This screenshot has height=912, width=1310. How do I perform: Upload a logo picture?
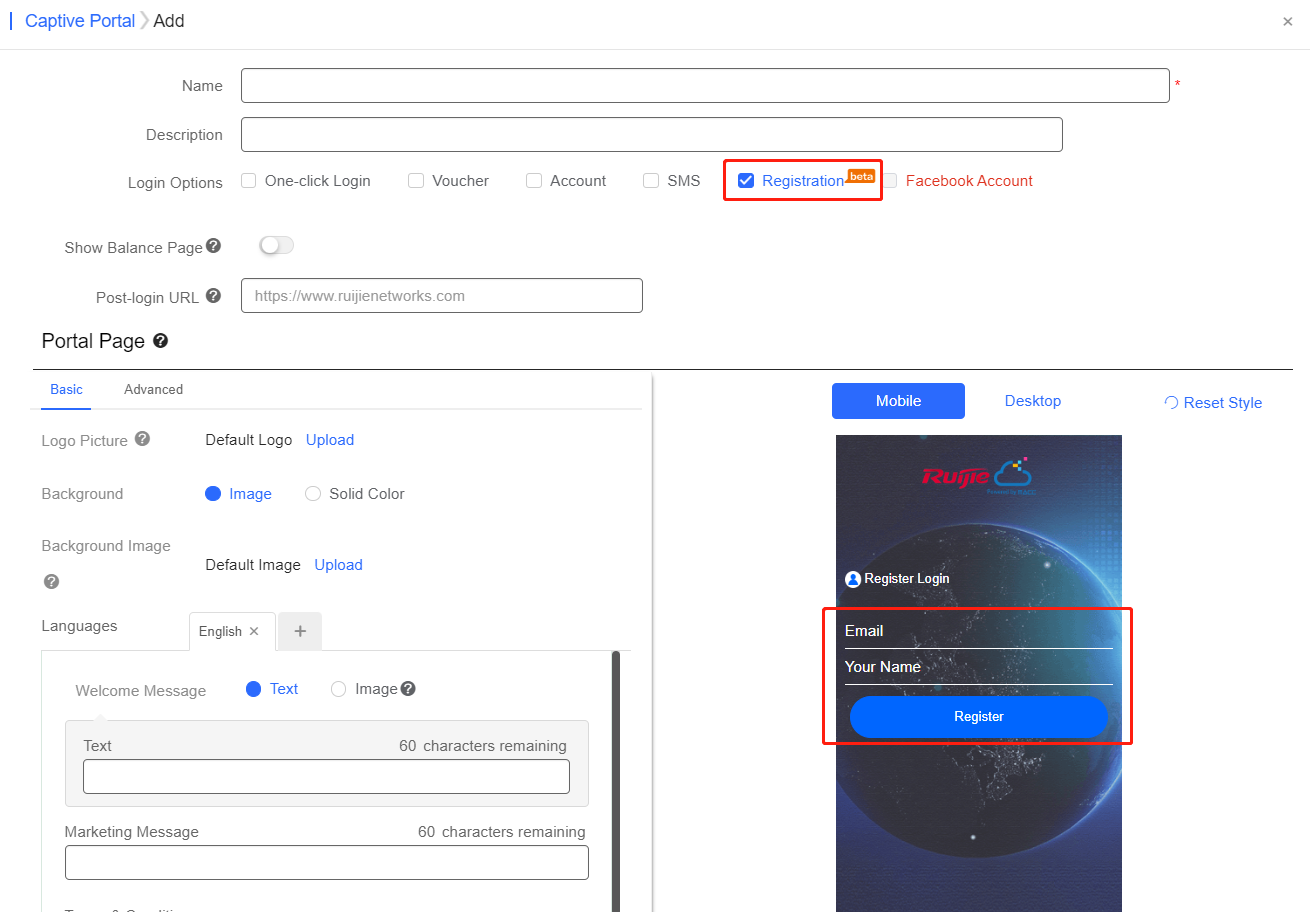click(330, 440)
